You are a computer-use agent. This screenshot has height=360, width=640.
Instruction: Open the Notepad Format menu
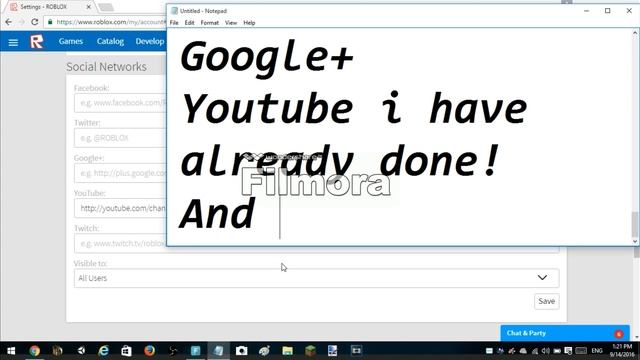[x=209, y=23]
